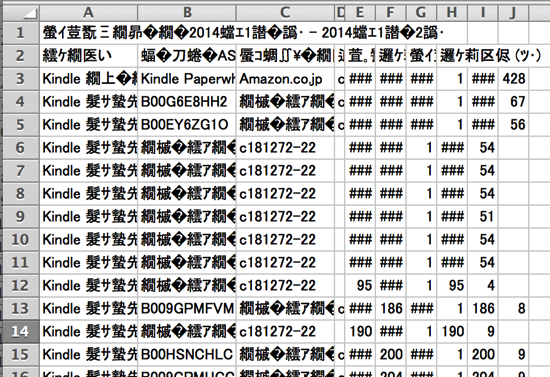Select column B header

click(187, 13)
